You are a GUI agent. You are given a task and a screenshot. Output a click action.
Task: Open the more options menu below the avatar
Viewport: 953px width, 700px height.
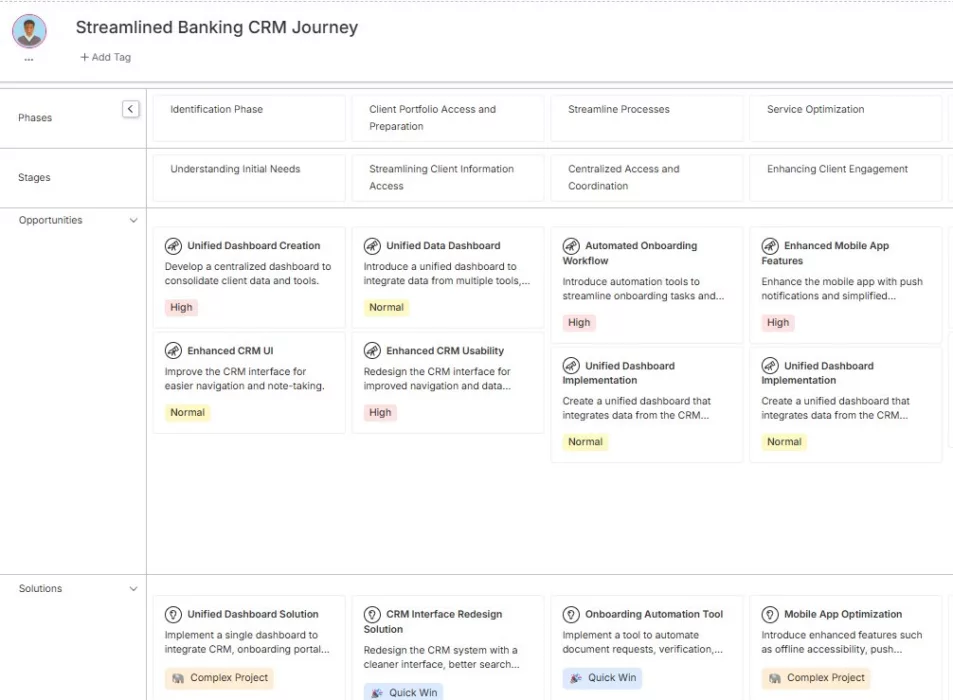(x=28, y=58)
